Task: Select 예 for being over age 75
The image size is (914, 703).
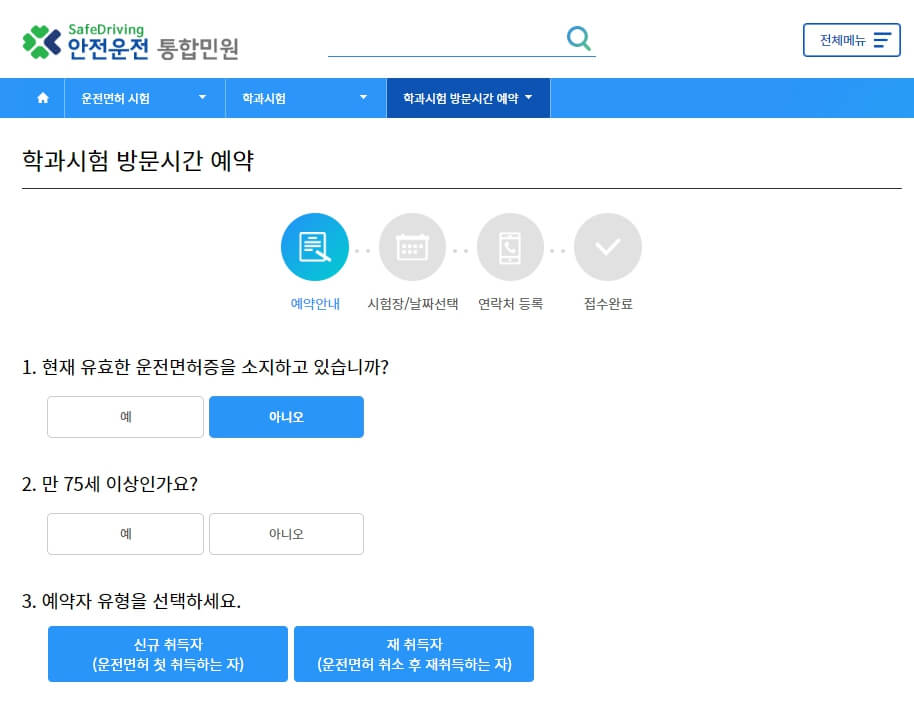Action: tap(124, 534)
